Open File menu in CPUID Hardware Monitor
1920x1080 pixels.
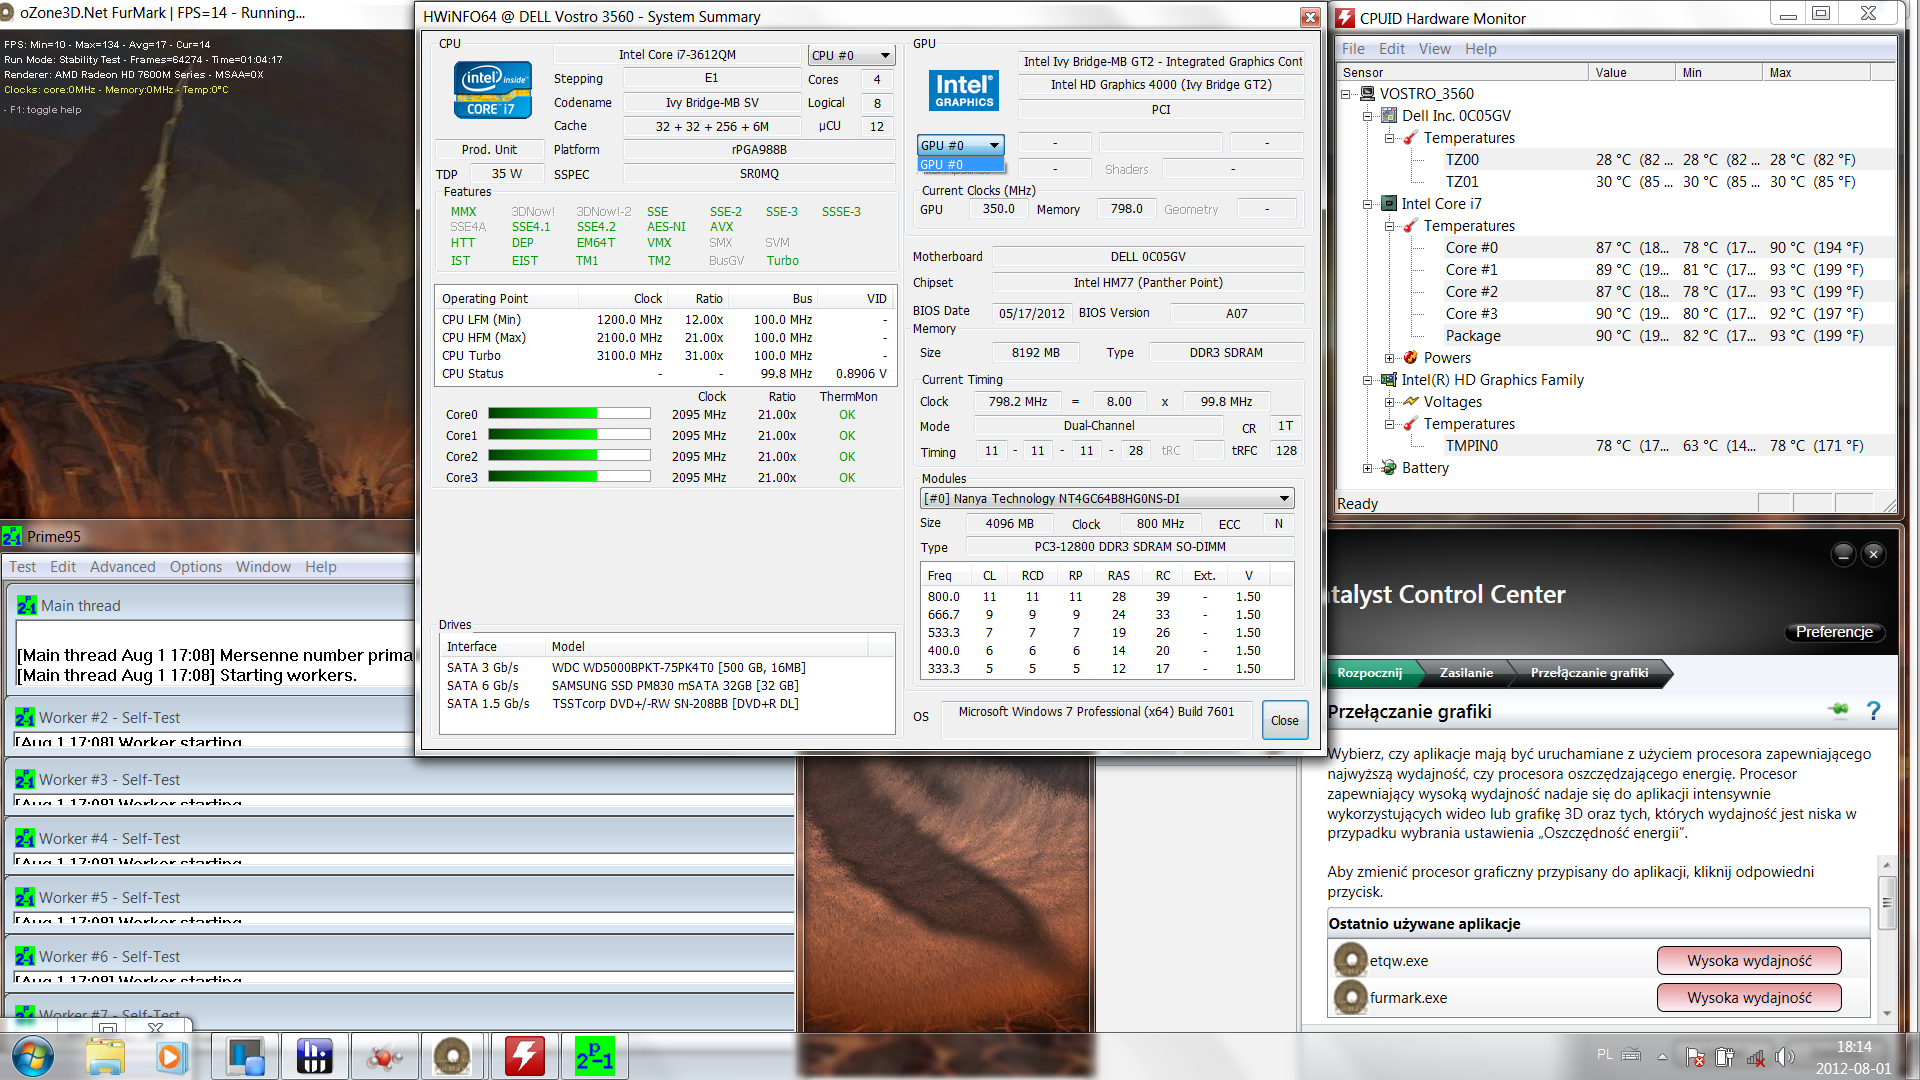tap(1353, 49)
